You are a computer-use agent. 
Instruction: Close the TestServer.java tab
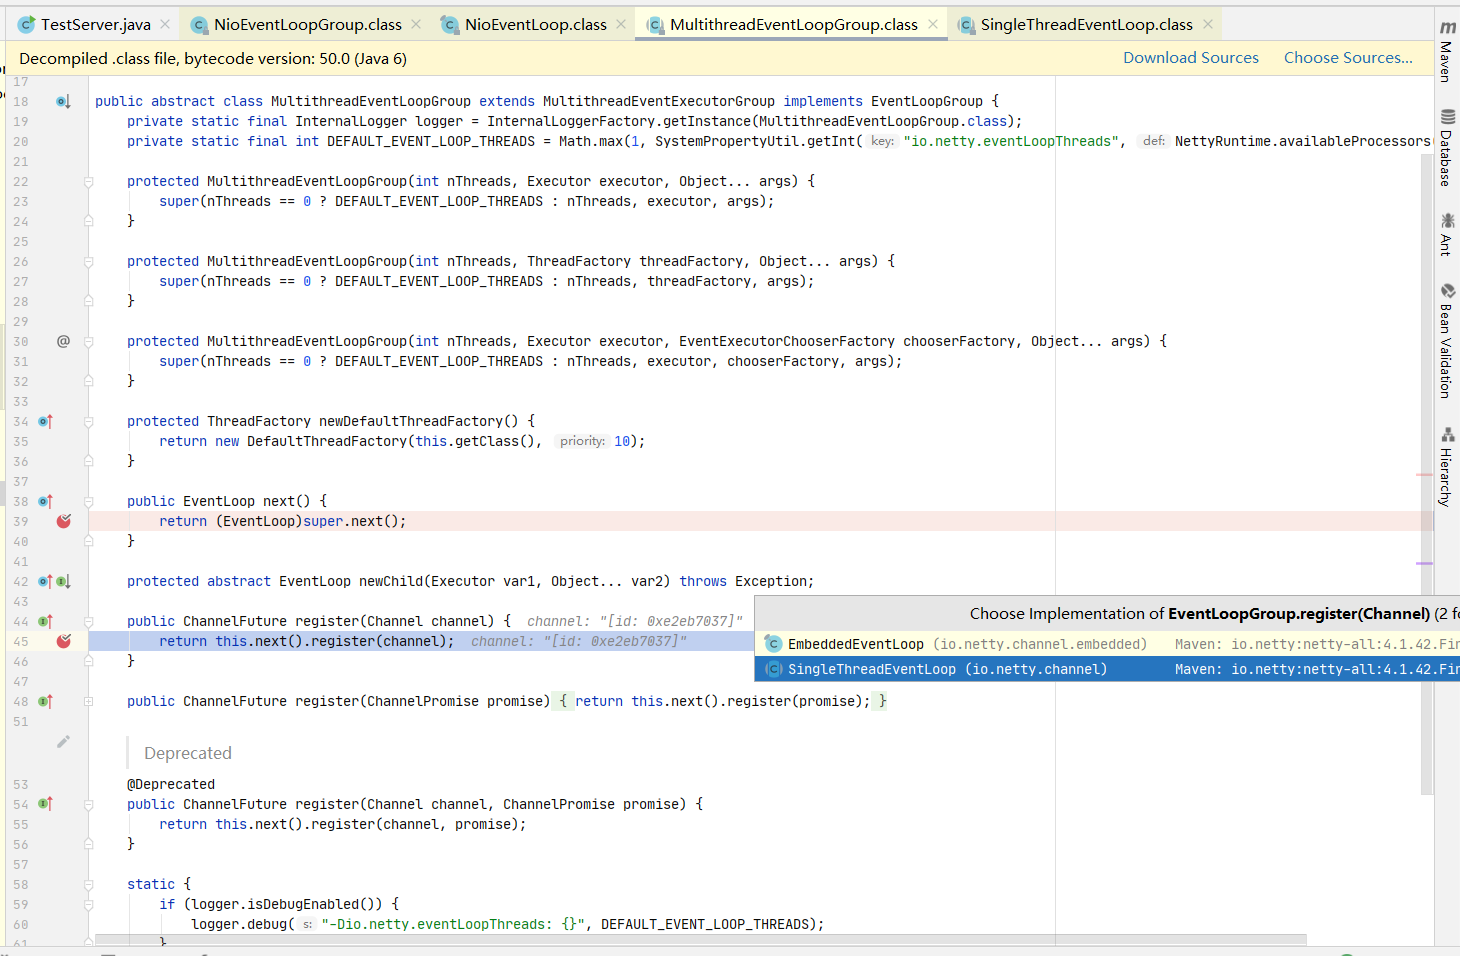point(165,24)
